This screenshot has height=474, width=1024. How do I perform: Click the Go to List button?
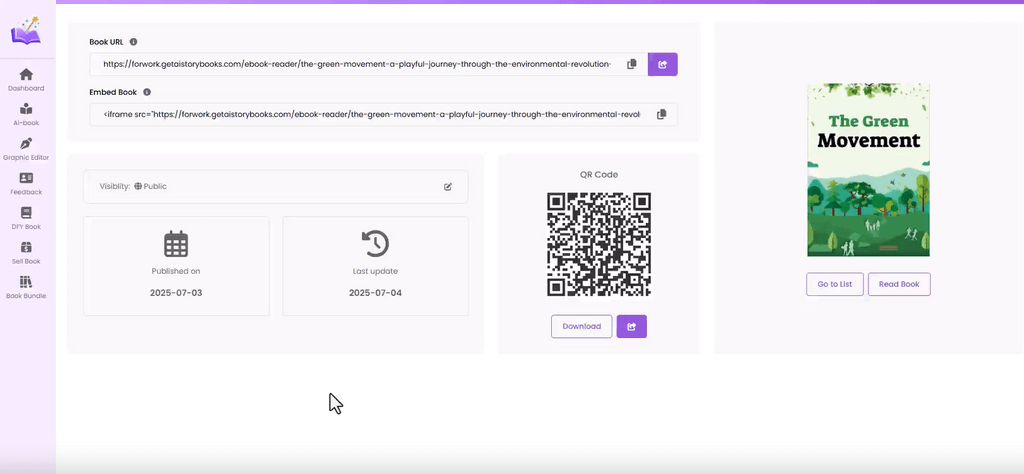(x=835, y=284)
